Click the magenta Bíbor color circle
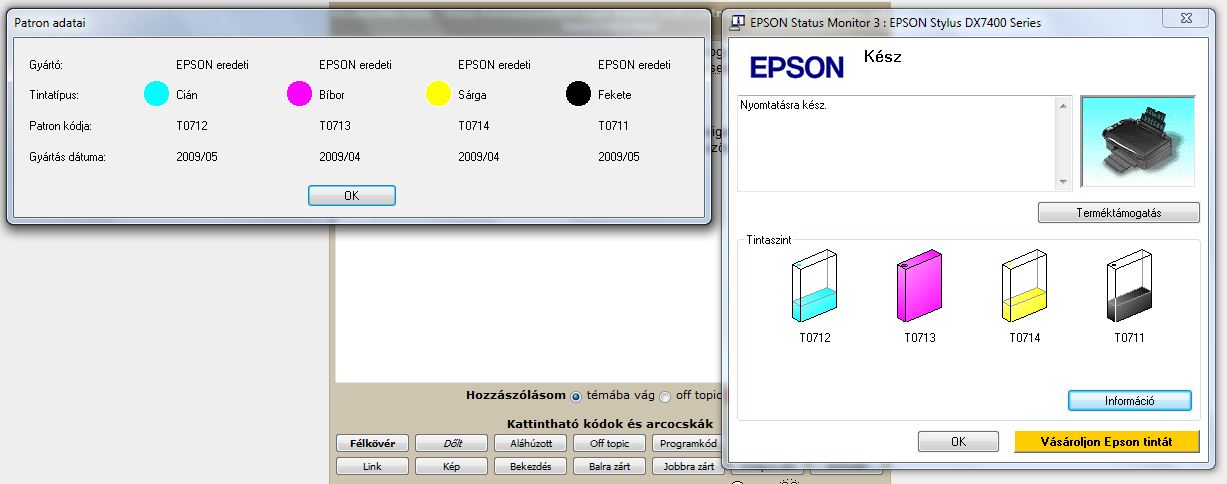1227x484 pixels. pos(299,94)
